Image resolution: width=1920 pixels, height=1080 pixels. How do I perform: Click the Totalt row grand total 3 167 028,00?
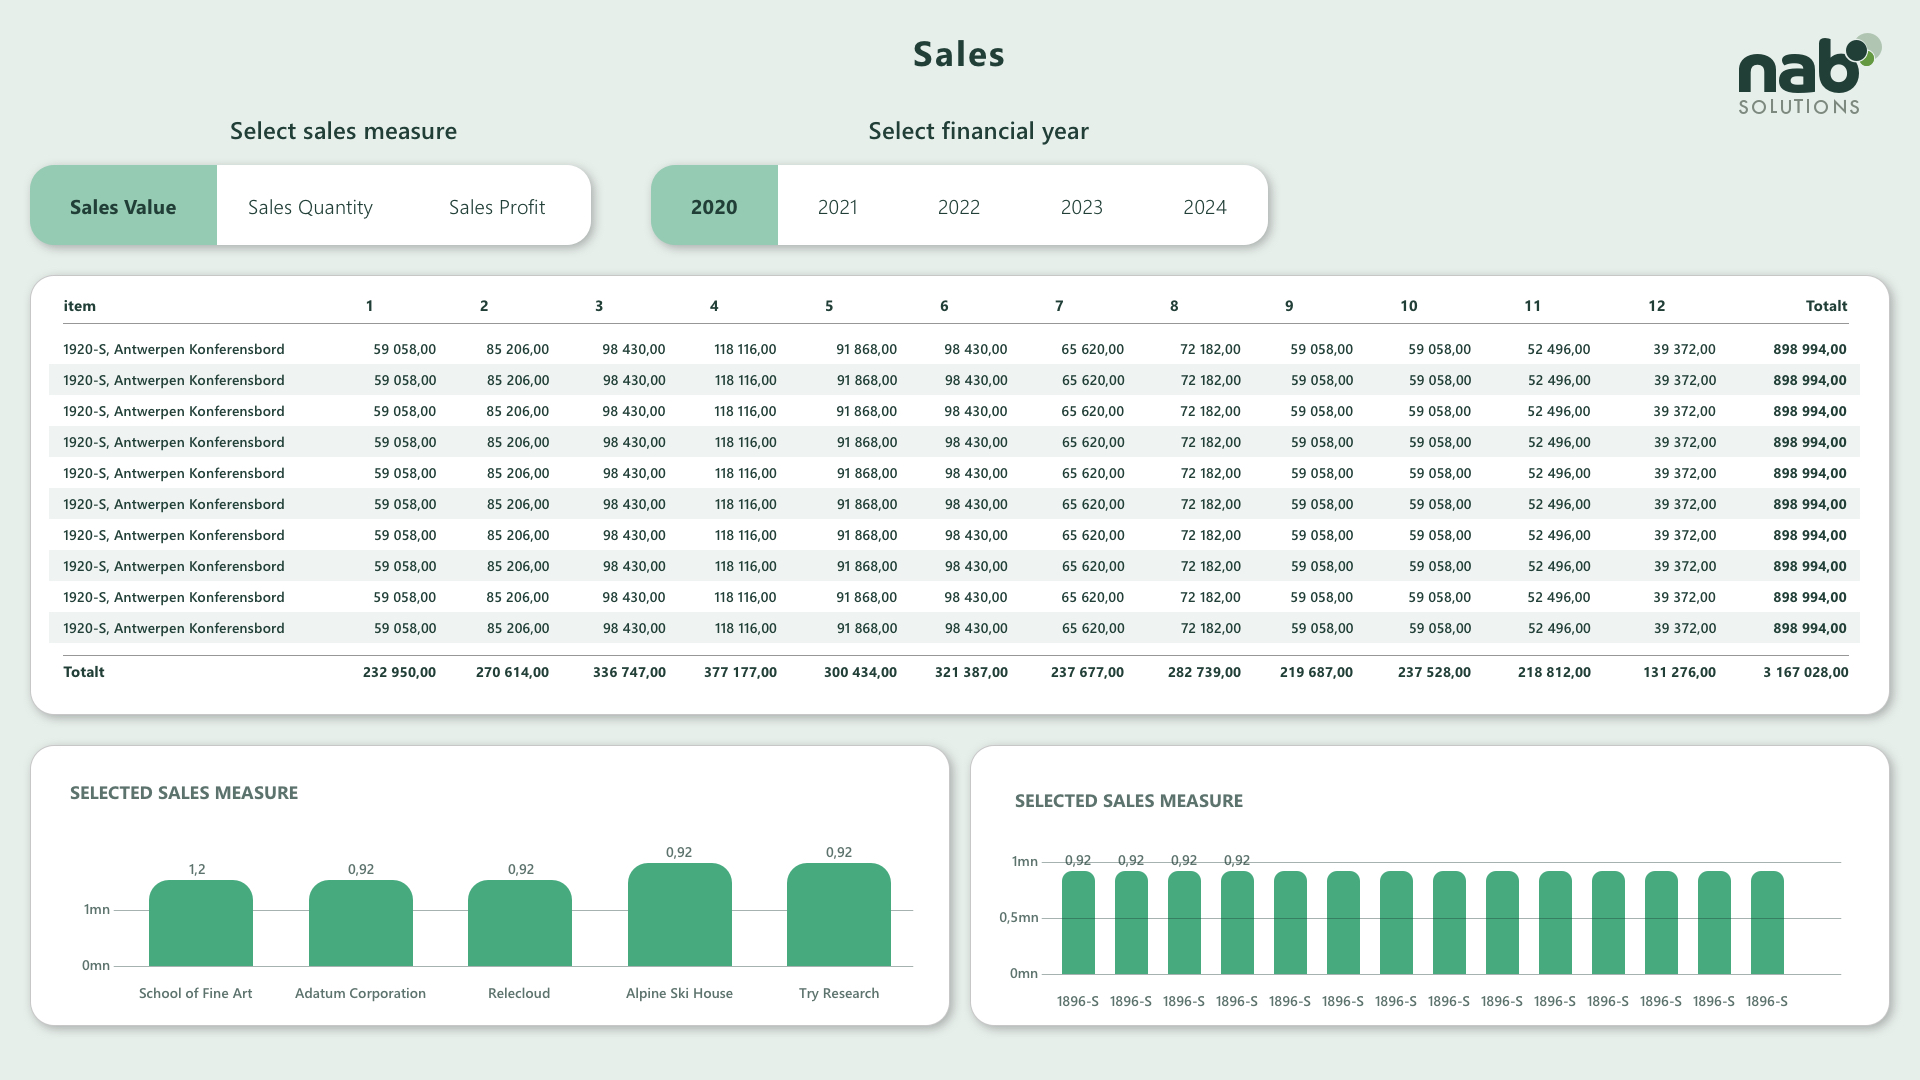(x=1805, y=672)
